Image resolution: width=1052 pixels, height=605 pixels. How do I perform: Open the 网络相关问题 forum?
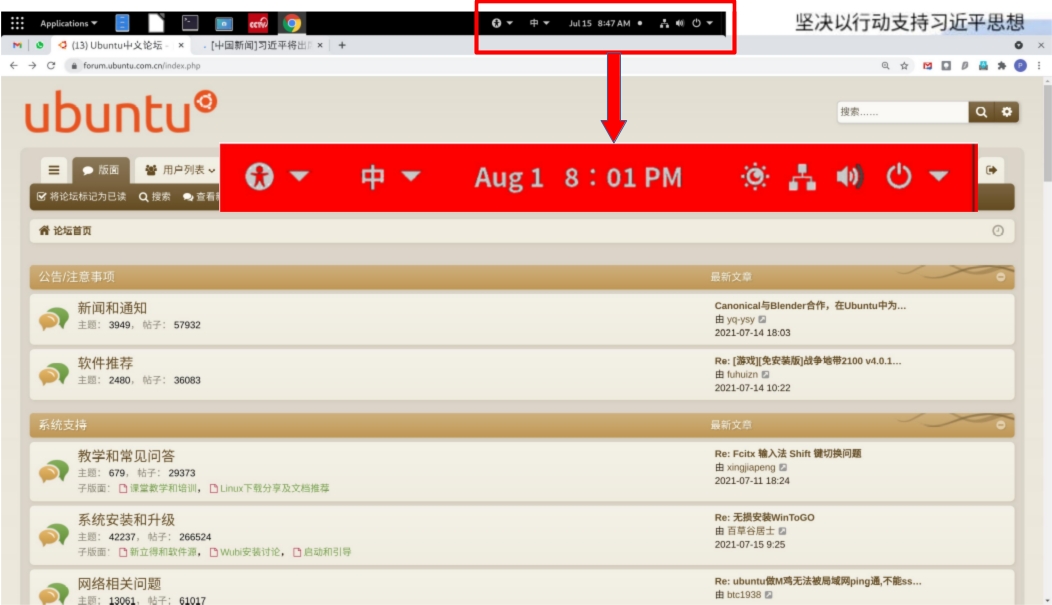point(119,584)
